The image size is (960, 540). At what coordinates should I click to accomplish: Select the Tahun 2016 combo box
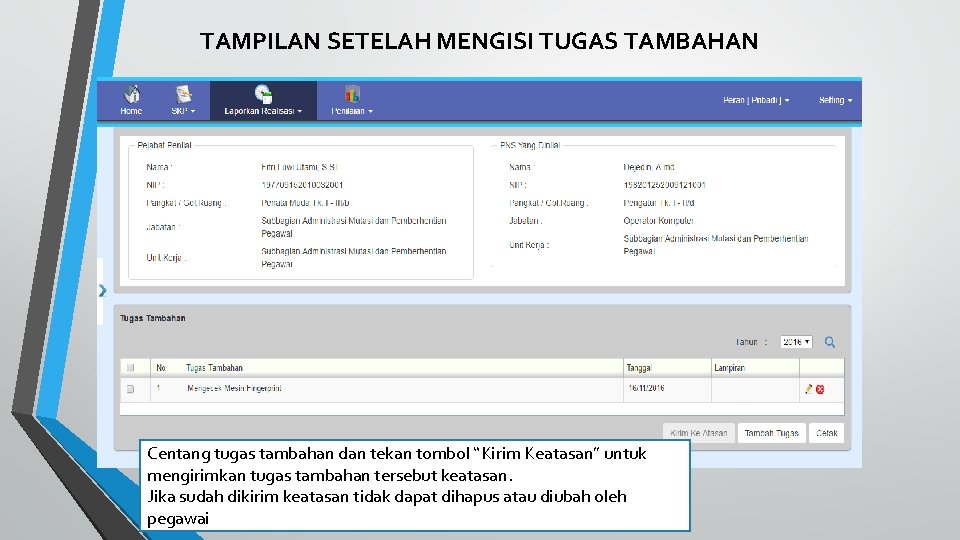coord(796,342)
